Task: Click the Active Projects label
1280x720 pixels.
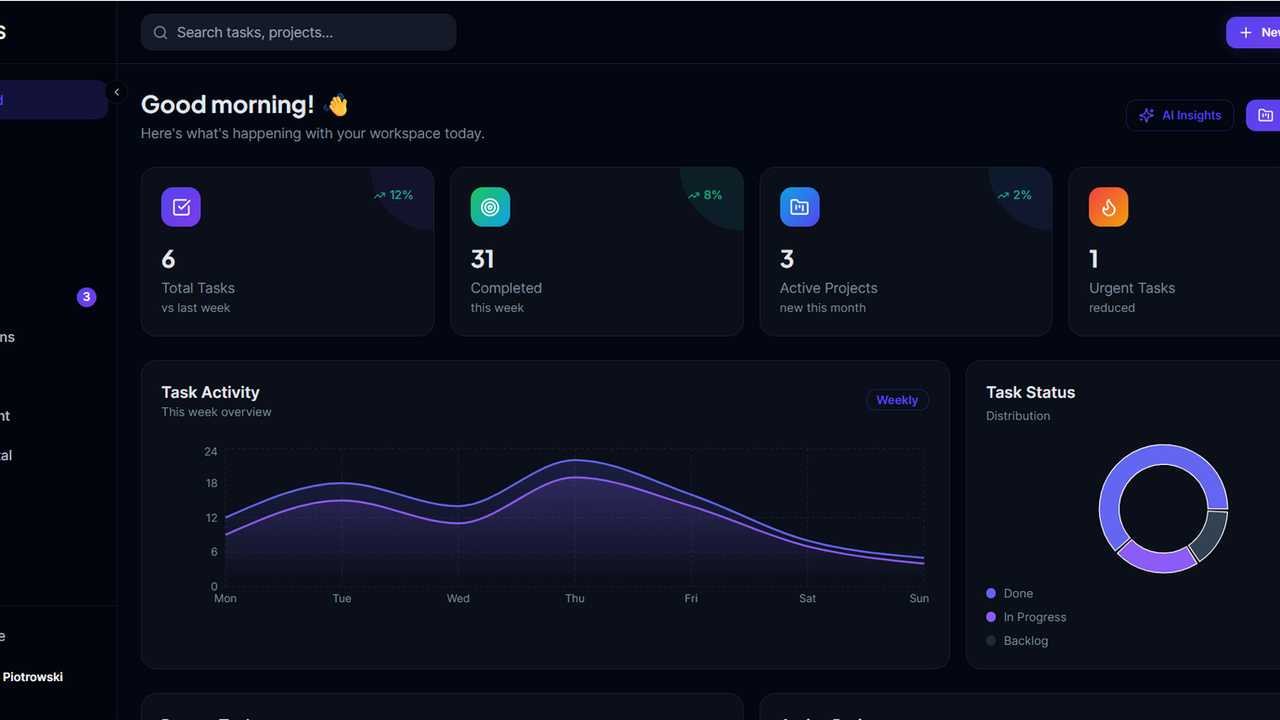Action: 829,288
